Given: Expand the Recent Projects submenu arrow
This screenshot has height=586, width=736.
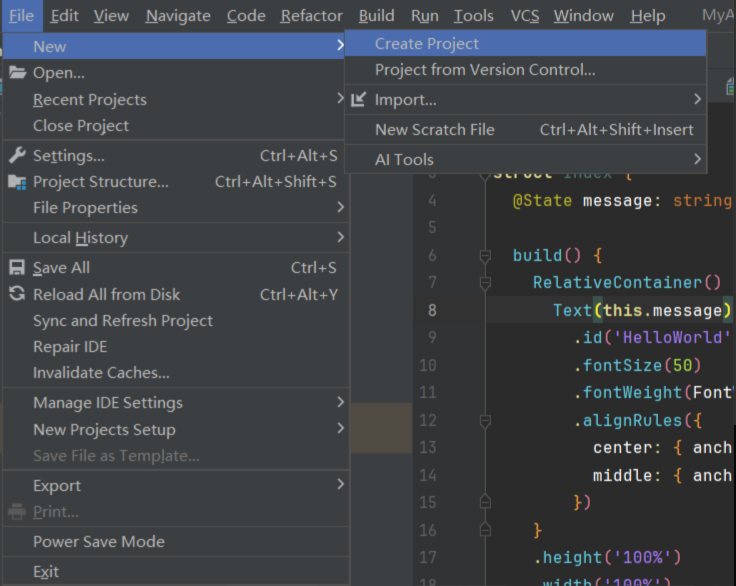Looking at the screenshot, I should [340, 99].
